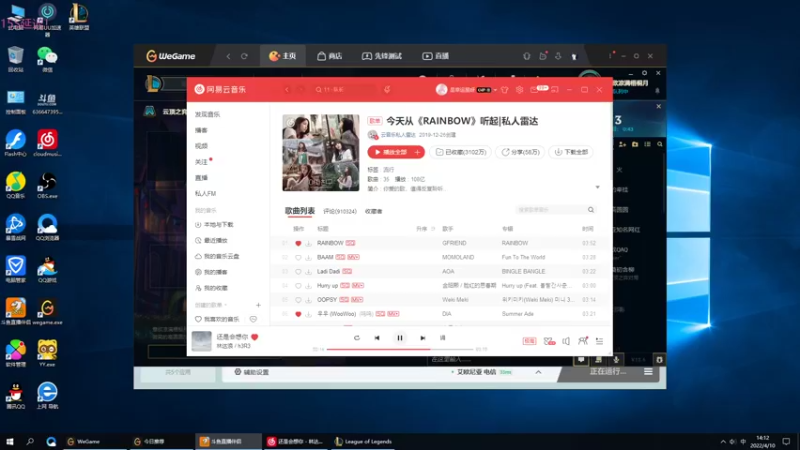Download the RAINBOW song via its row icon

[308, 243]
